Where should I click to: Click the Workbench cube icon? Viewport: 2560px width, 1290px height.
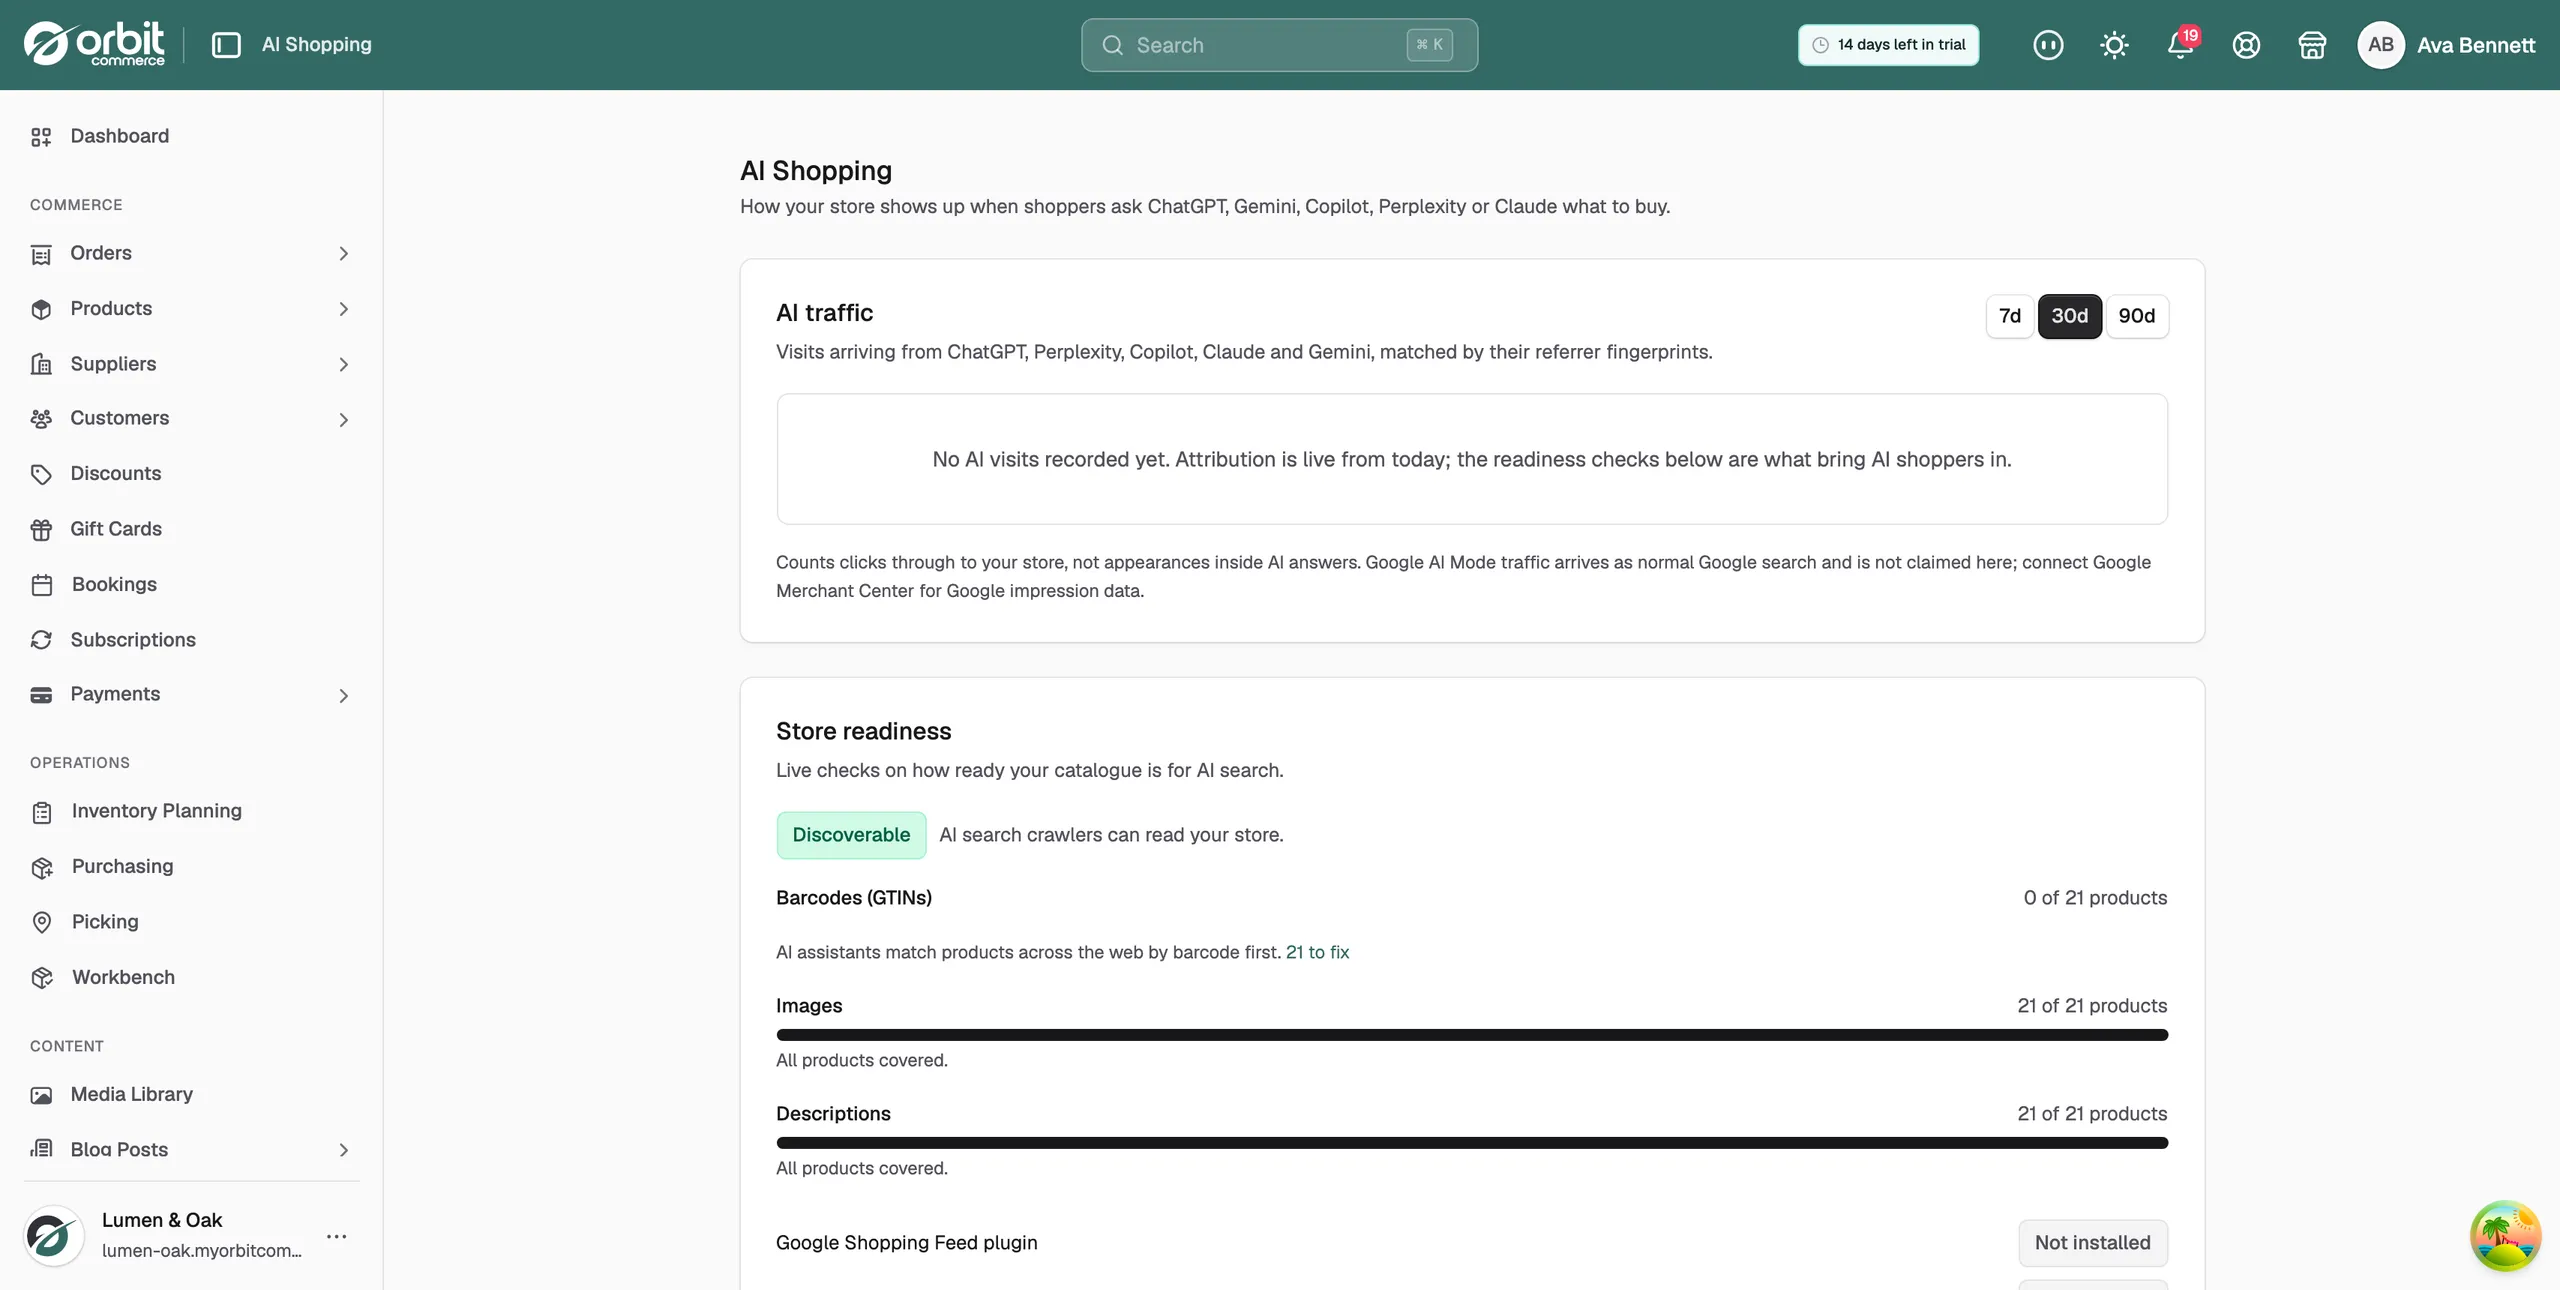41,978
